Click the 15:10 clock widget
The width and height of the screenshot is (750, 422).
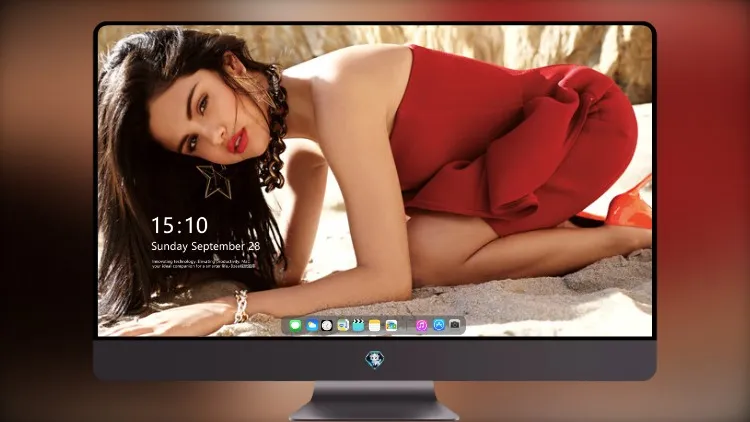coord(179,225)
